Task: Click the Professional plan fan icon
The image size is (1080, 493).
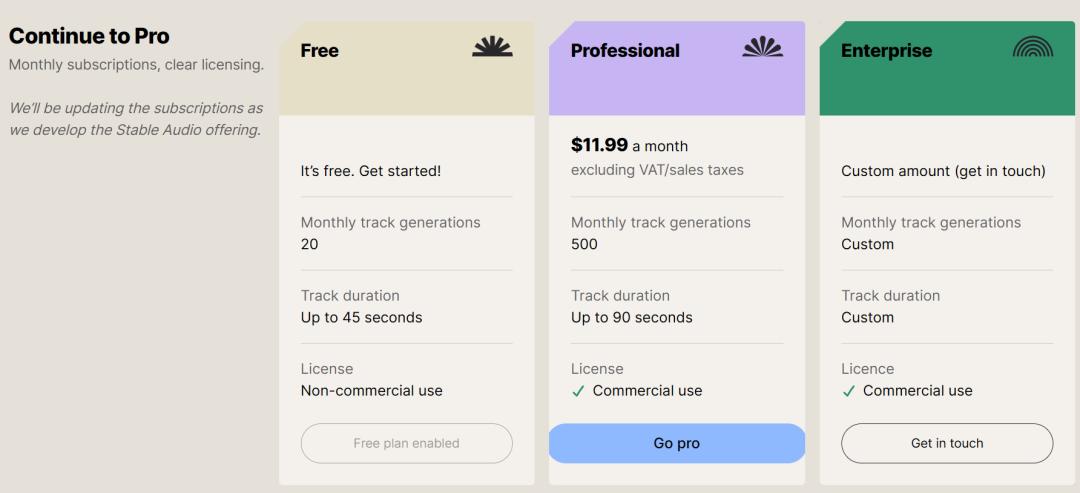Action: pos(762,46)
